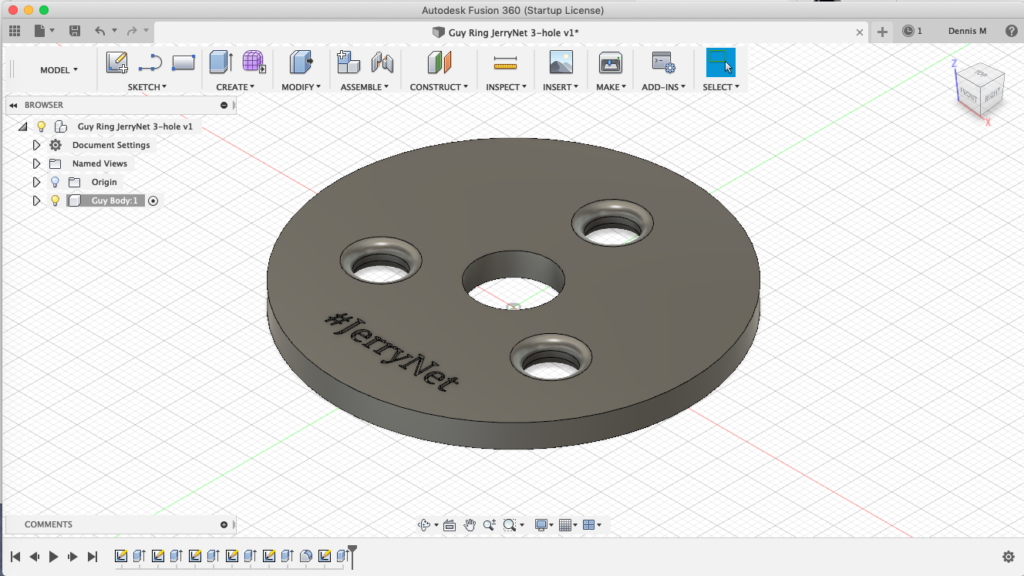Expand the Origin folder node
Screen dimensions: 1024x576
coord(37,182)
